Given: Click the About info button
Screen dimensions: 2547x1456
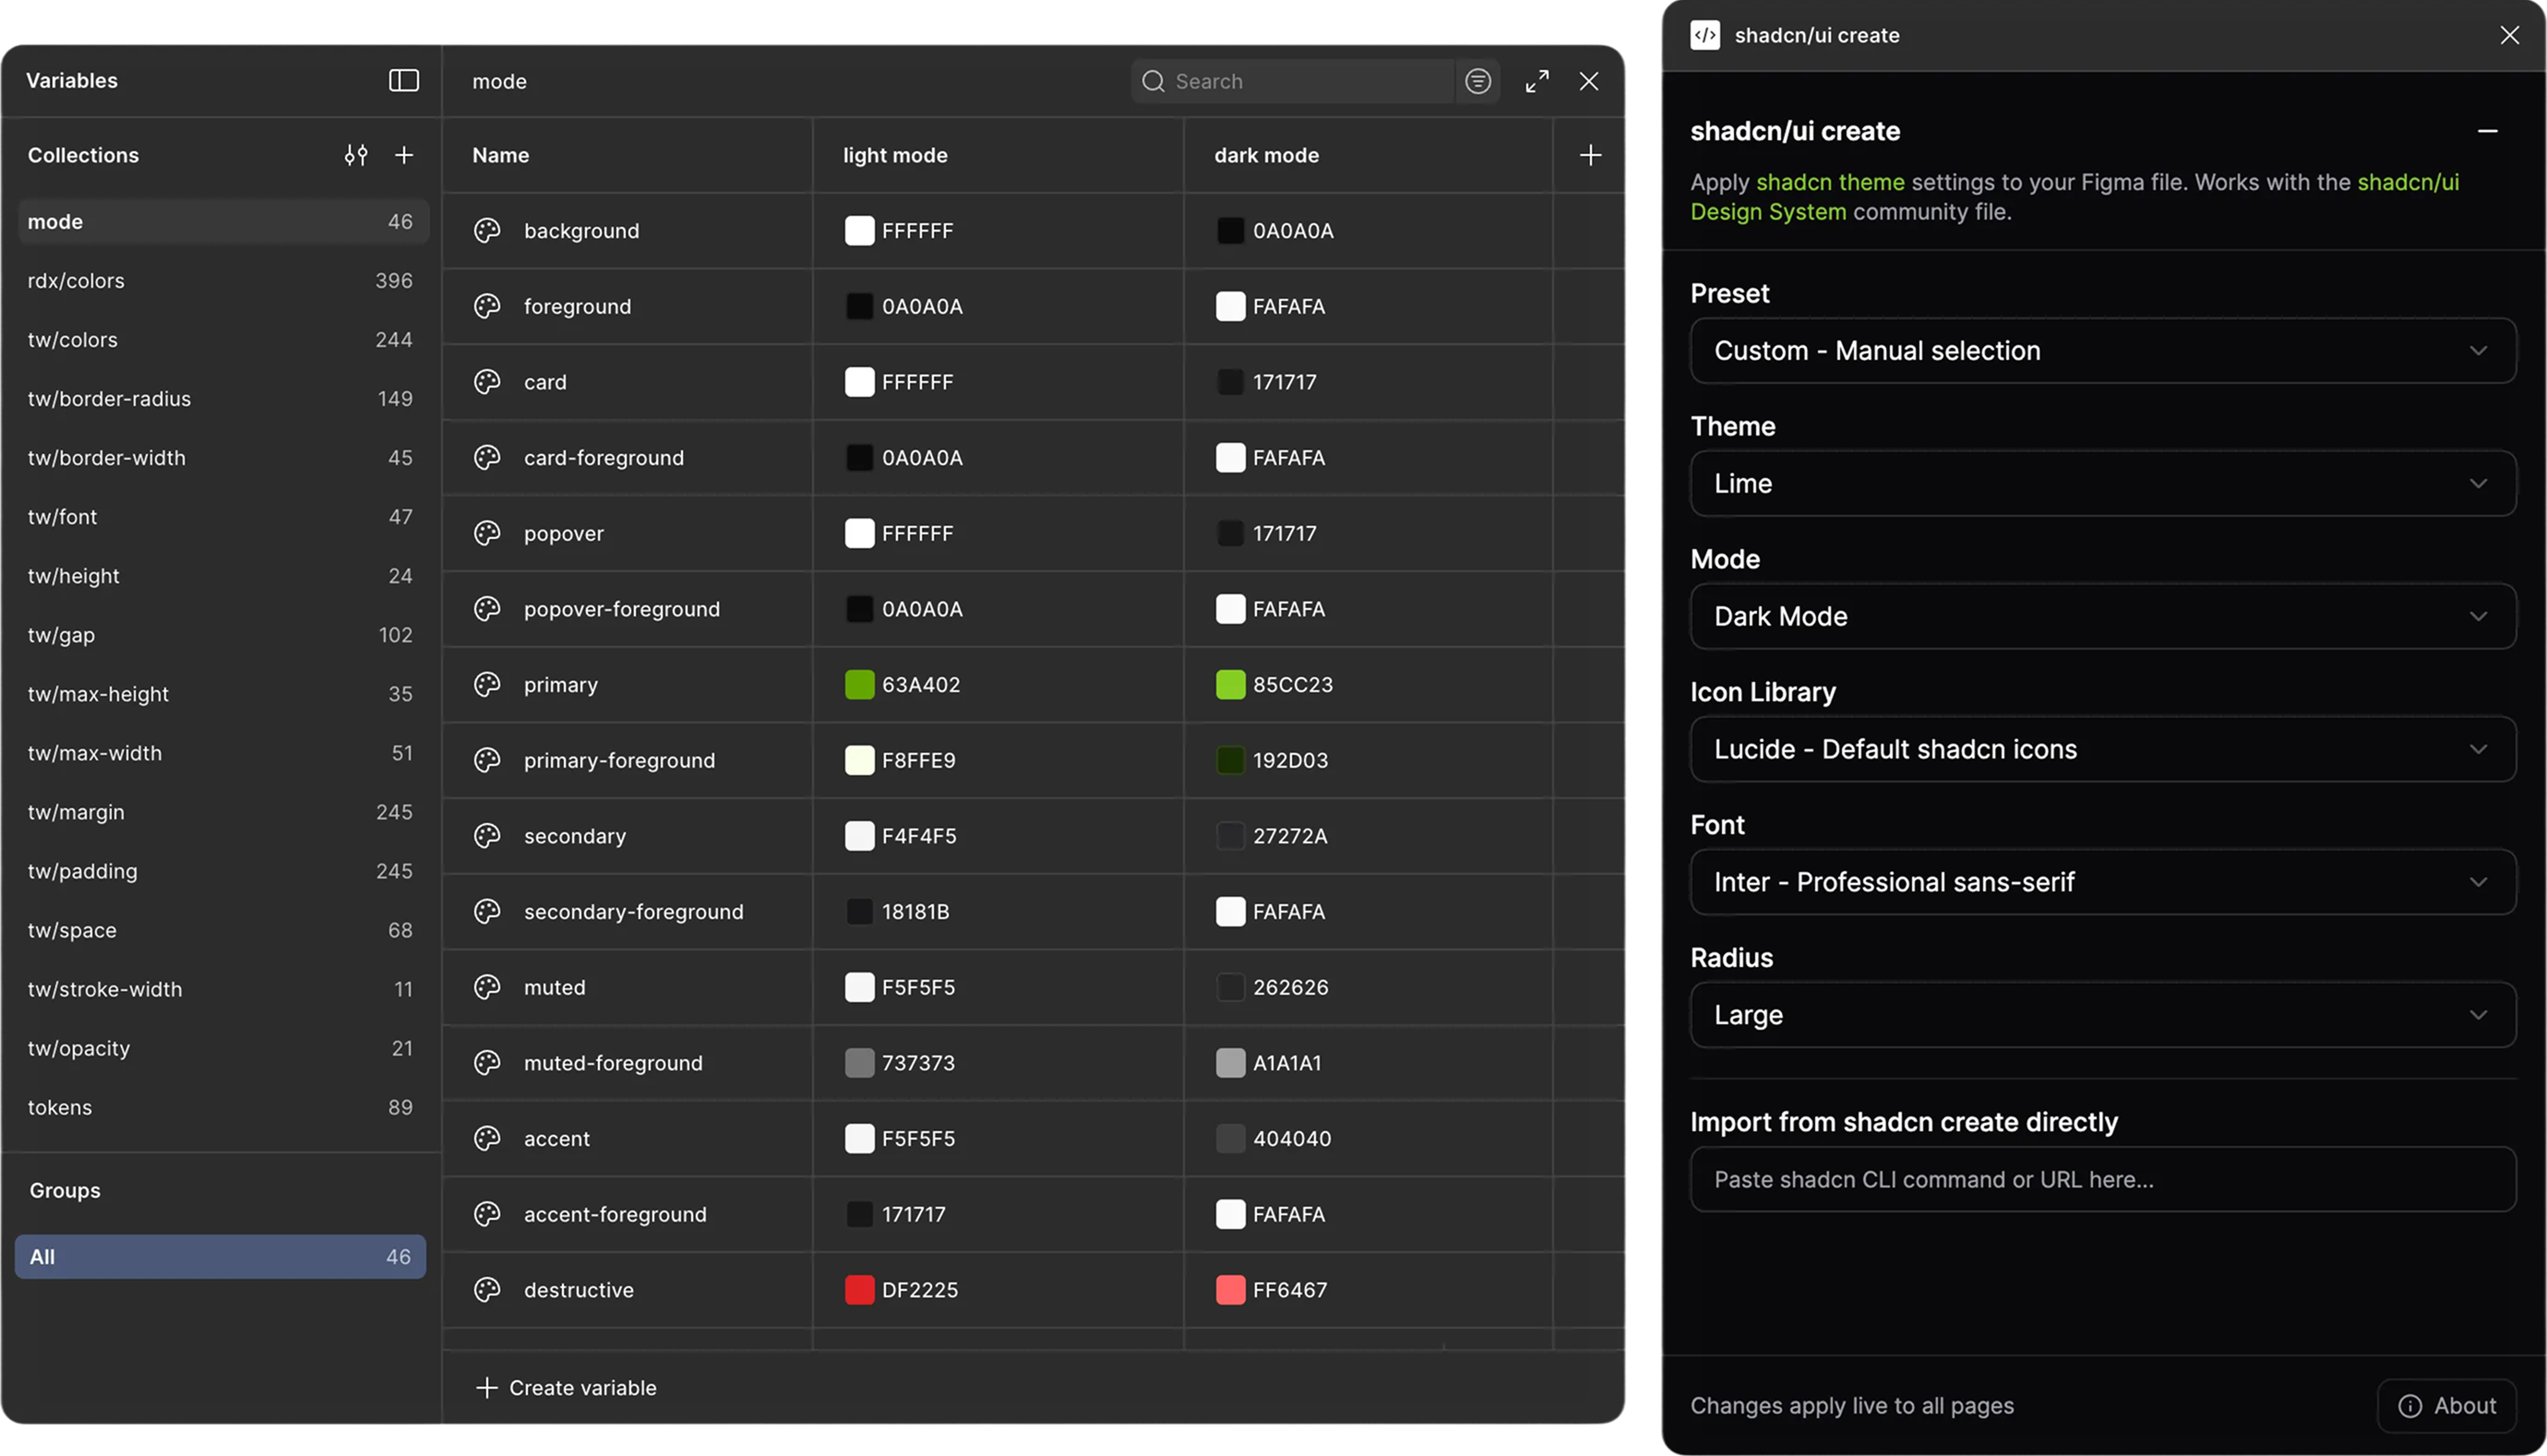Looking at the screenshot, I should [x=2446, y=1405].
